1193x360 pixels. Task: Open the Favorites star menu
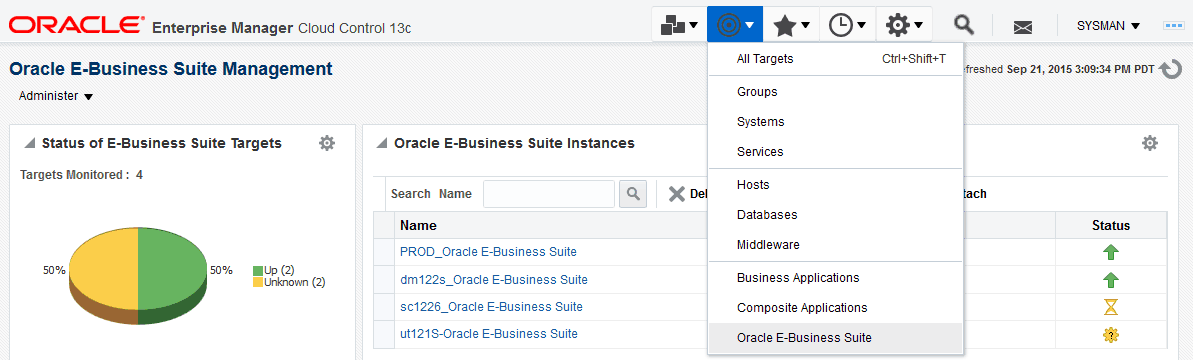pos(791,25)
